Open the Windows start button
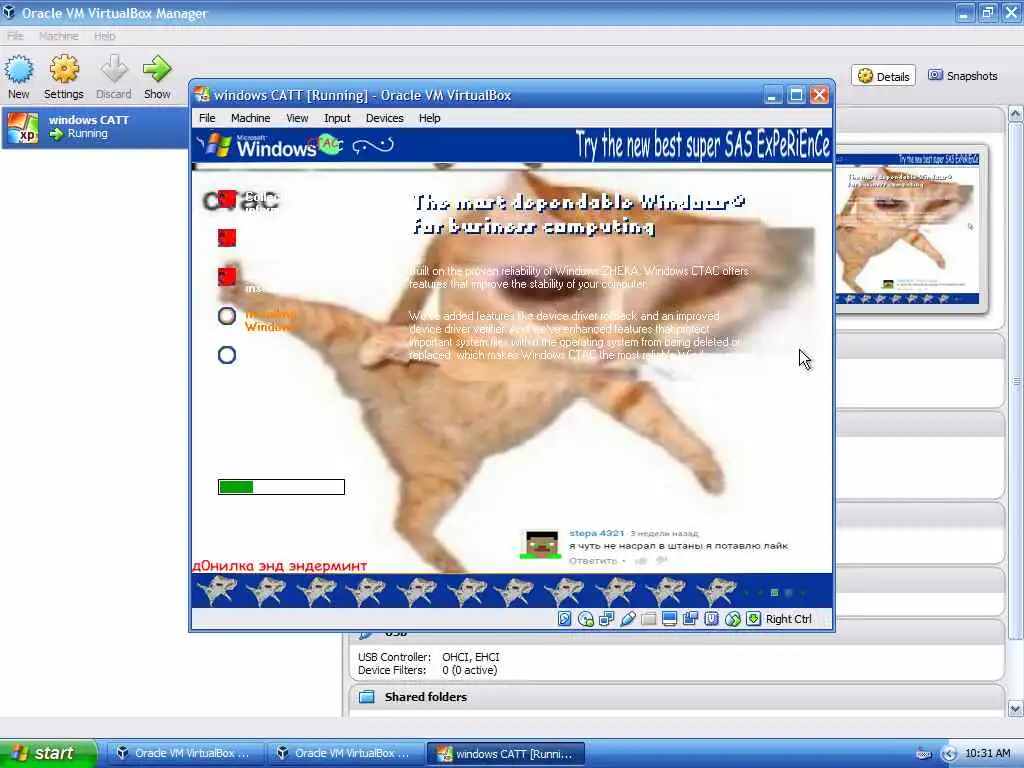This screenshot has width=1024, height=768. [48, 754]
